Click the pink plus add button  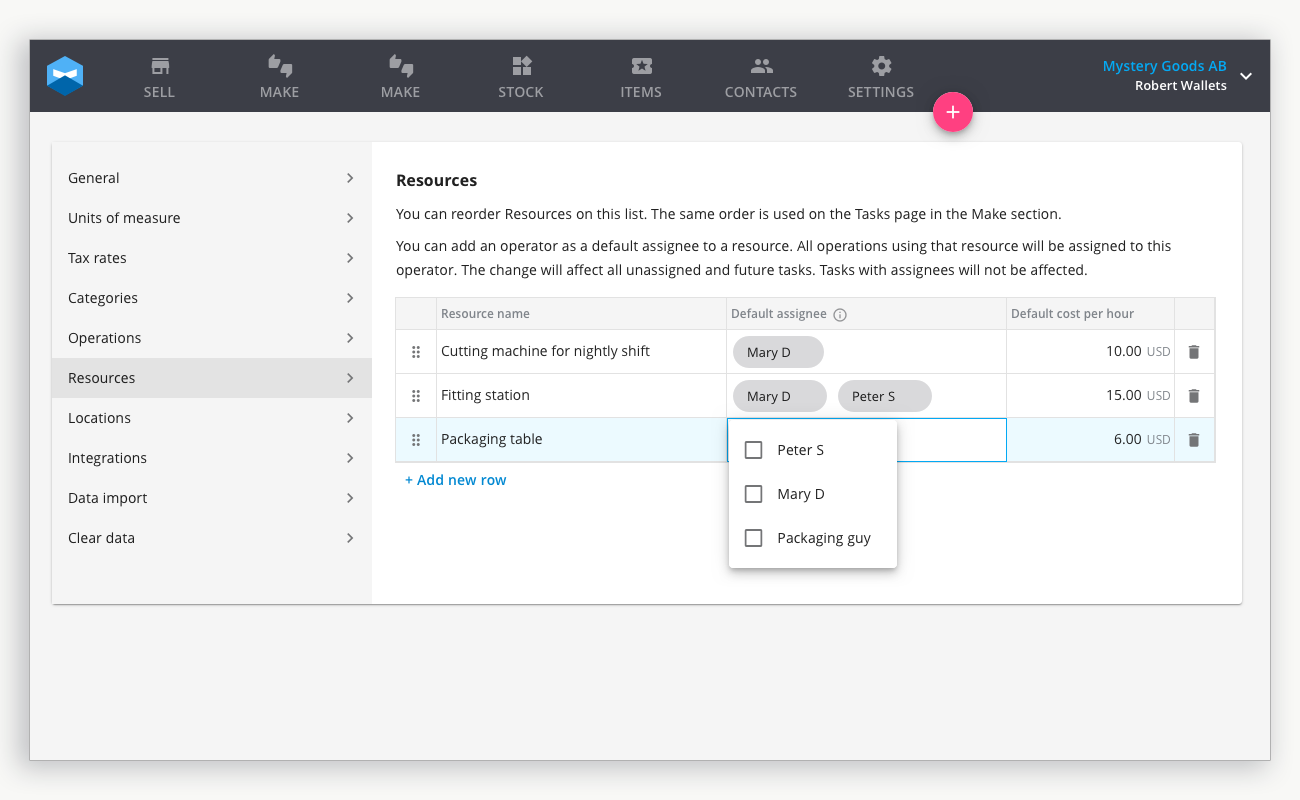click(953, 113)
